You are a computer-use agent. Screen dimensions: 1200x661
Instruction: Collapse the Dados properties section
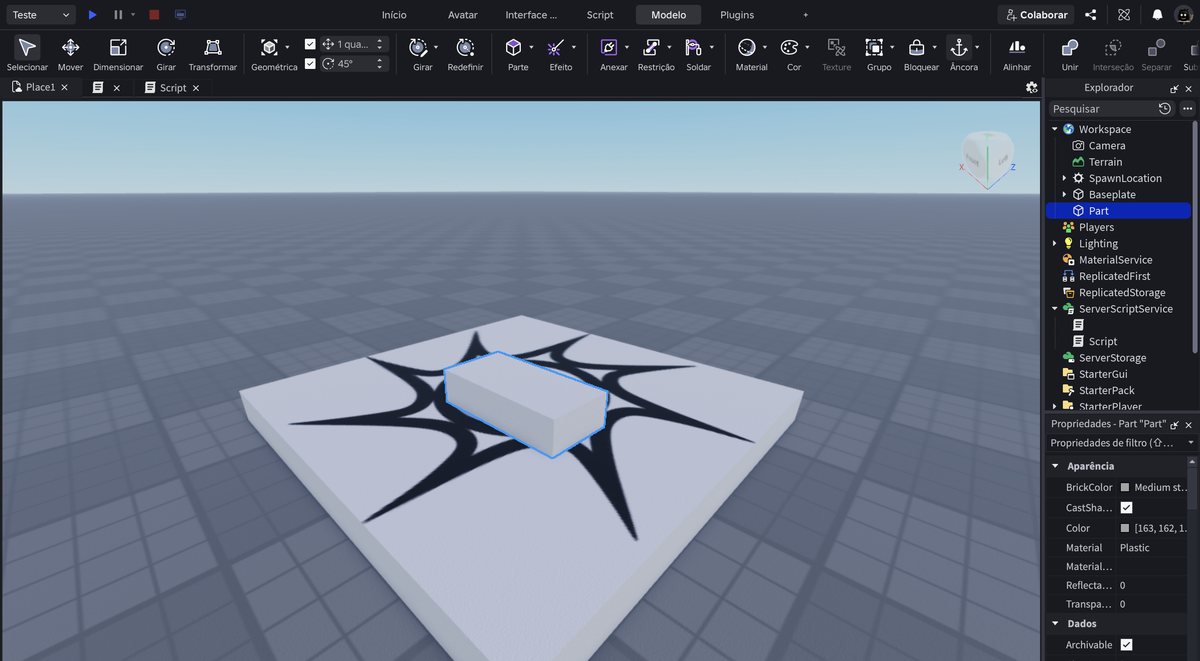(1054, 623)
